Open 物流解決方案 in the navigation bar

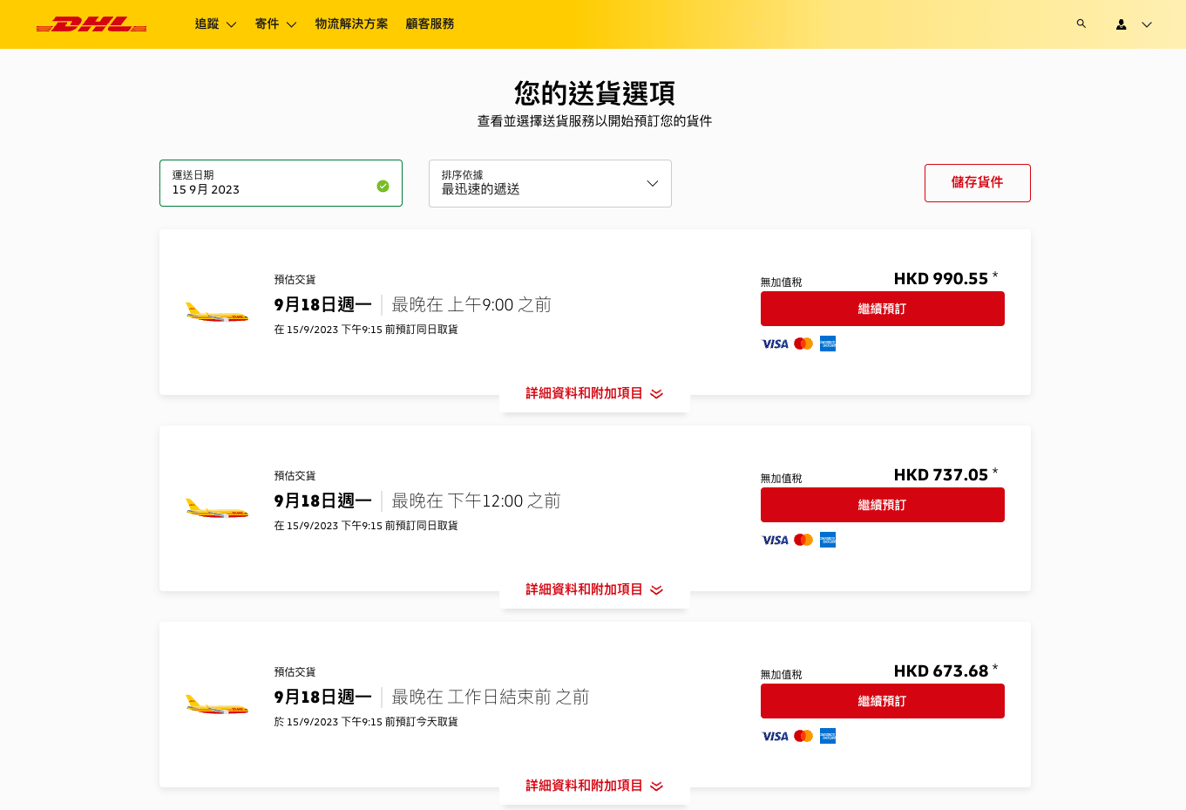point(351,24)
